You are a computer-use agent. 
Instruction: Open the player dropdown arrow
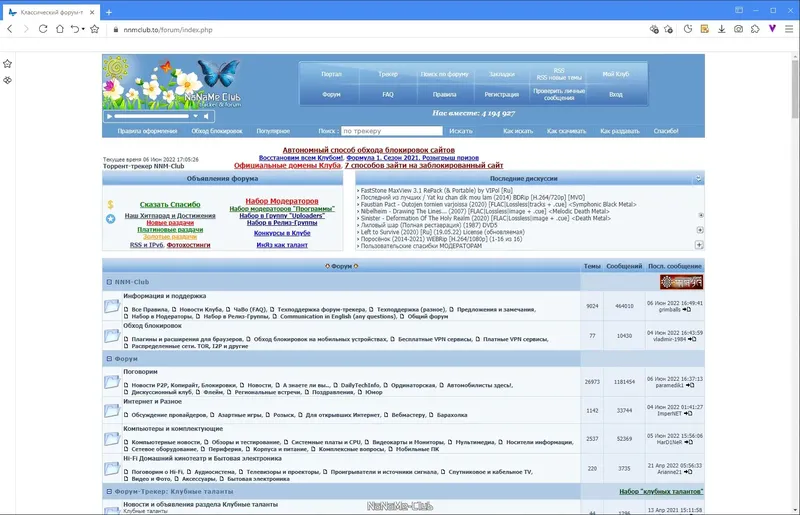point(195,116)
